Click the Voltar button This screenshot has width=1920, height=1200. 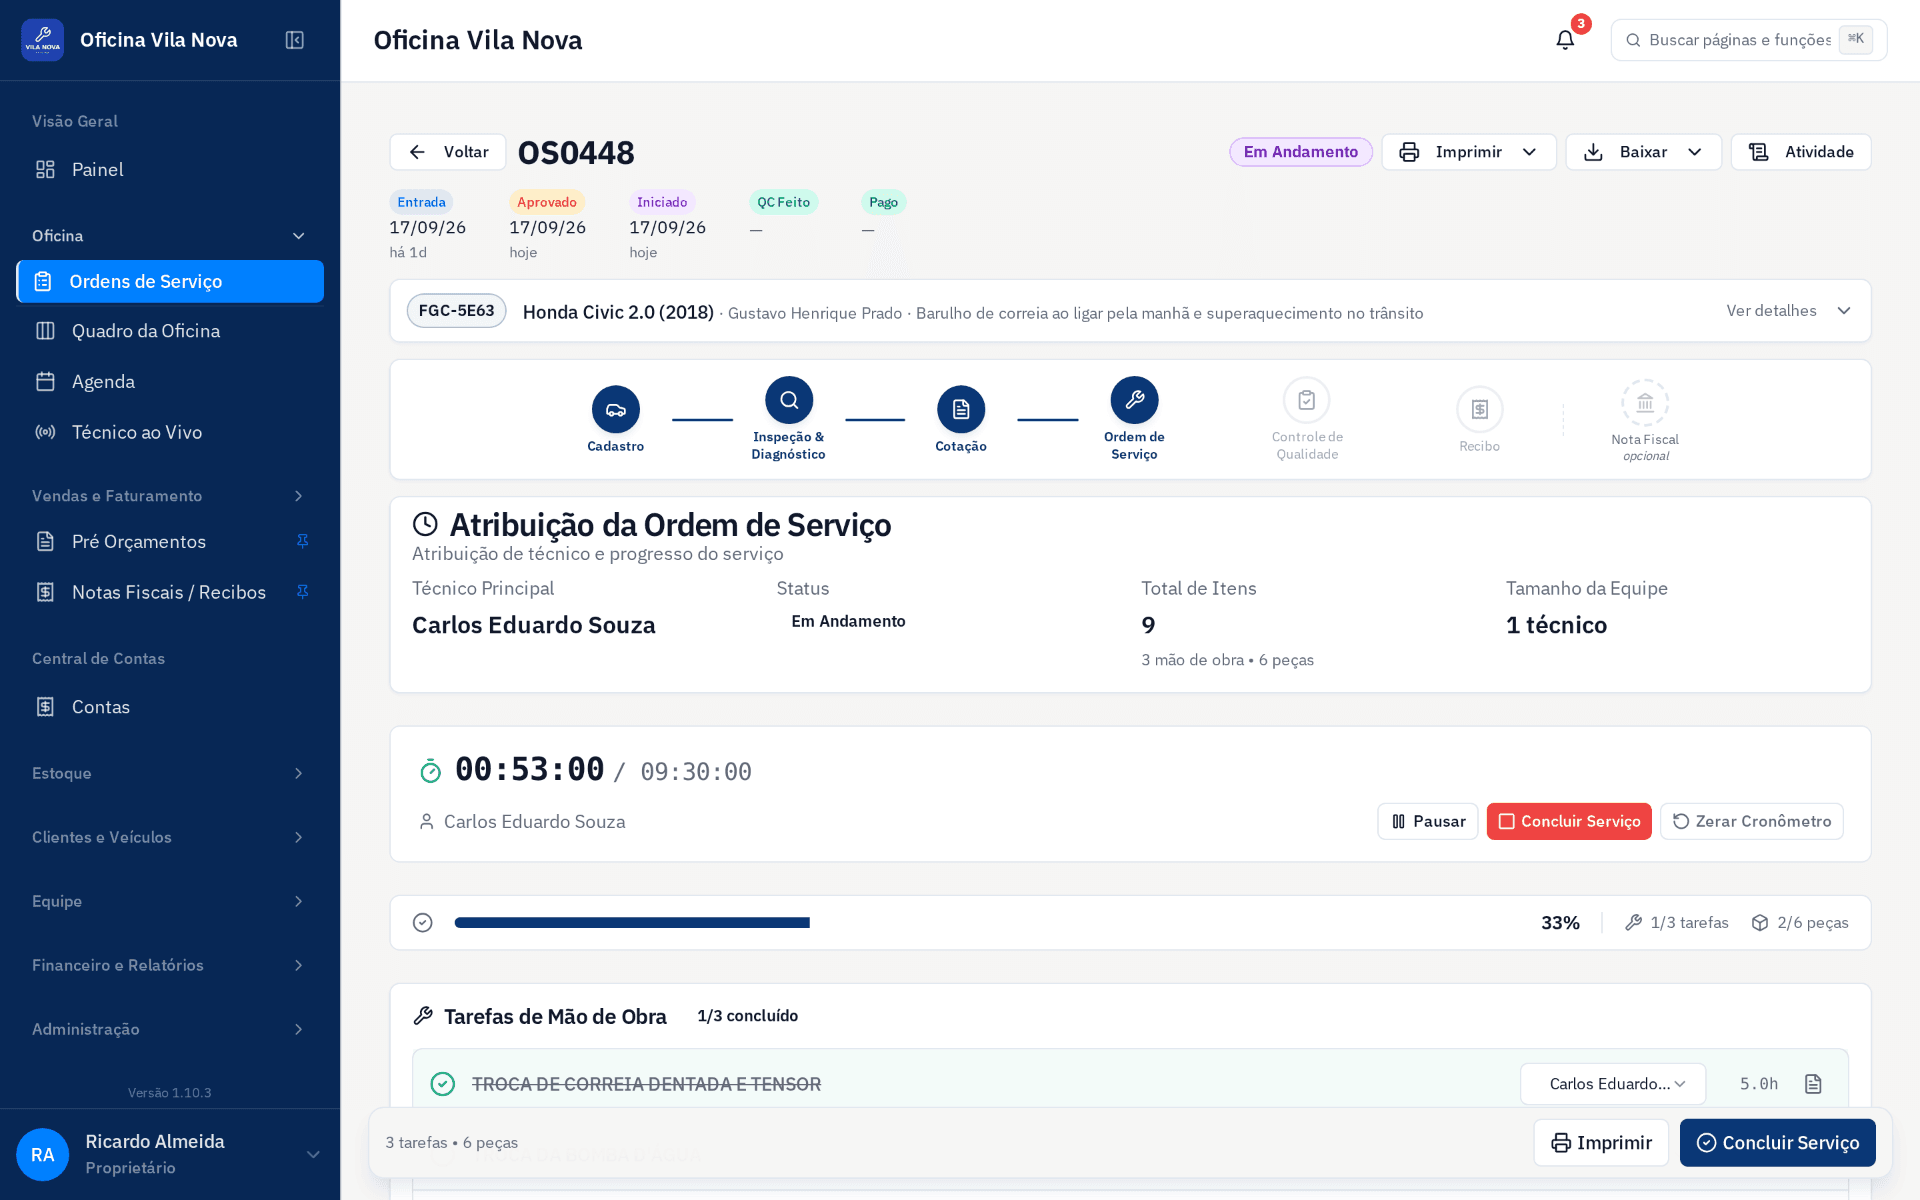(448, 152)
